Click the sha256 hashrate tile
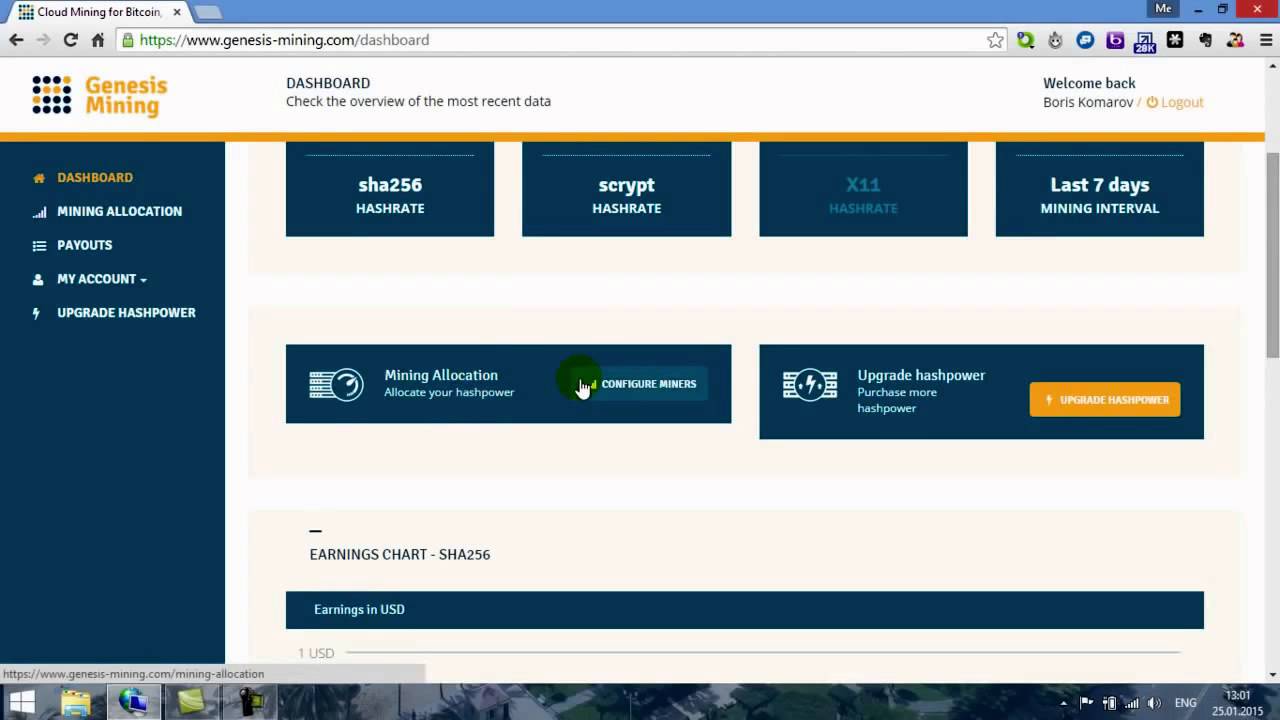 [390, 189]
